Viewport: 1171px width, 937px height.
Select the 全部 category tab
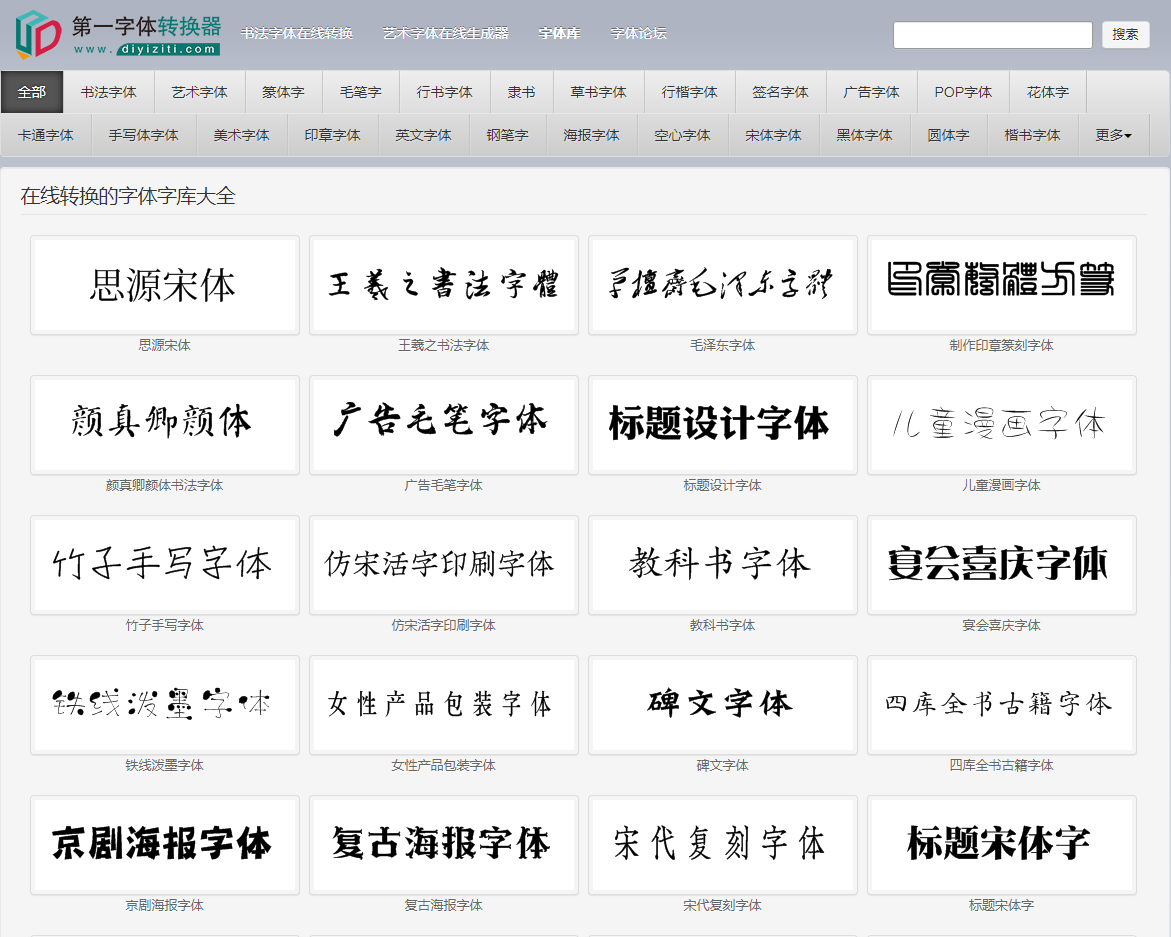click(x=32, y=91)
